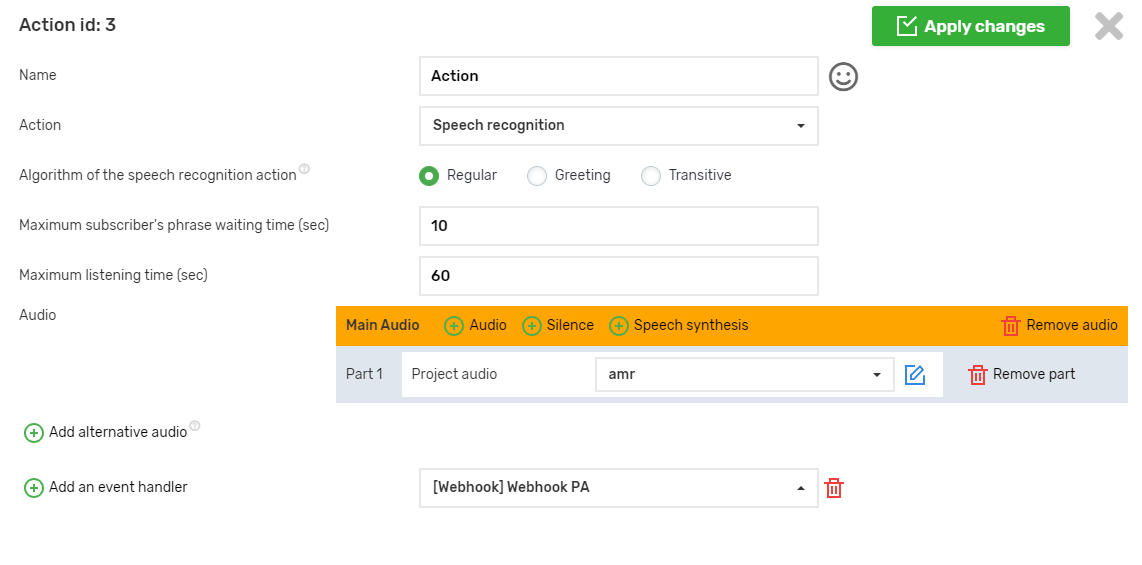This screenshot has height=565, width=1142.
Task: Click the plus icon for Add alternative audio
Action: 34,433
